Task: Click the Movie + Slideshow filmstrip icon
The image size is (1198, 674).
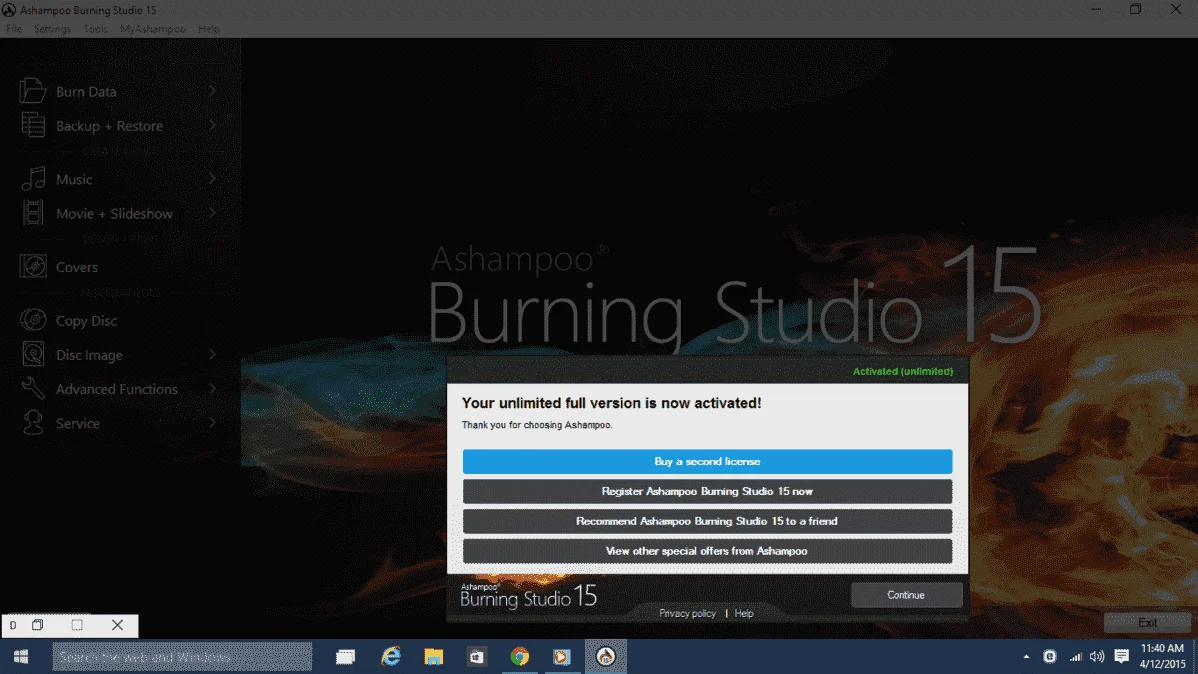Action: (x=33, y=212)
